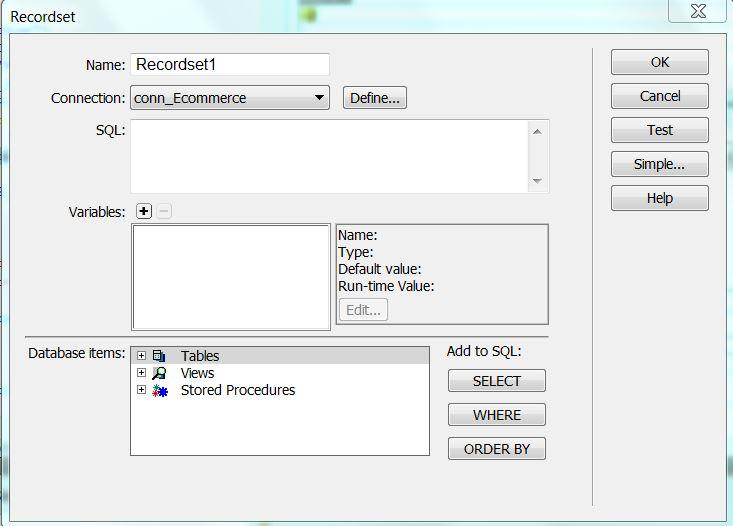Screen dimensions: 733x526
Task: Add a new variable with plus button
Action: (x=144, y=211)
